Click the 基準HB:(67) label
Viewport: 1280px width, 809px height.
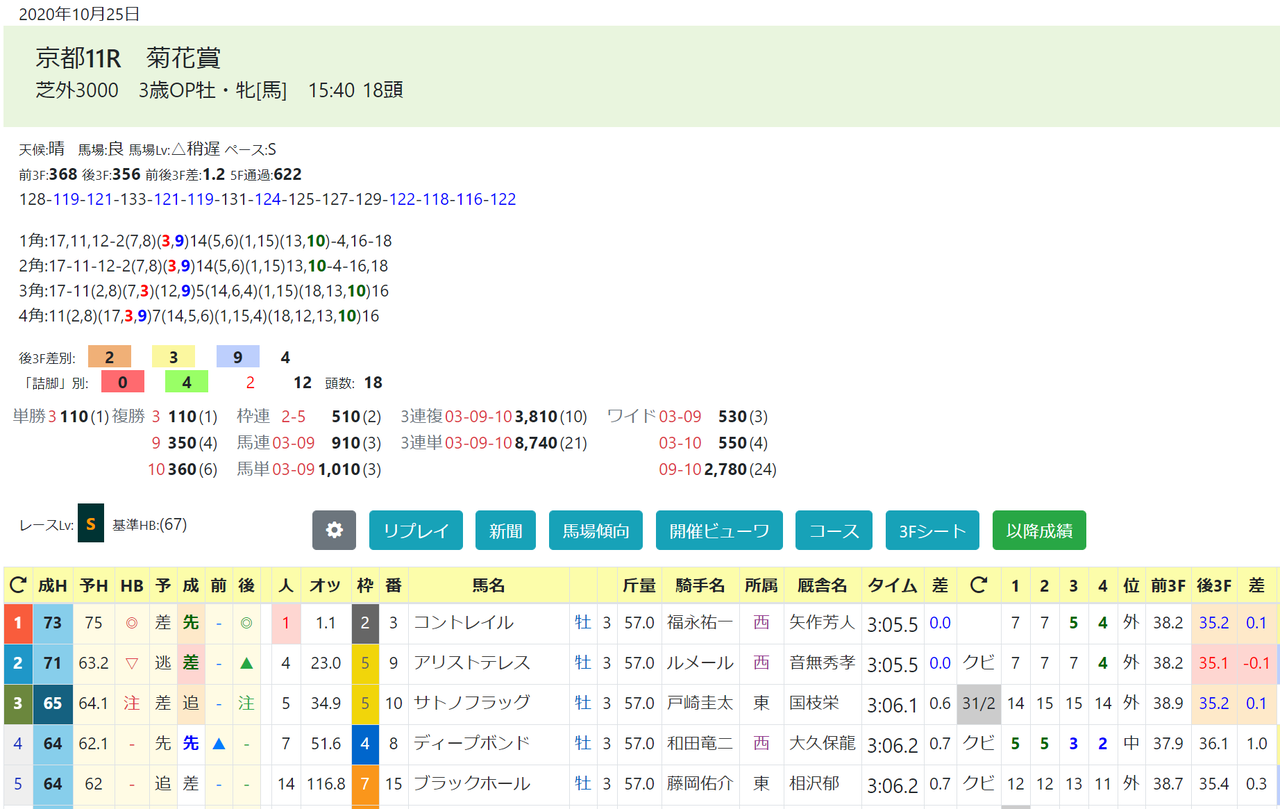(x=150, y=524)
